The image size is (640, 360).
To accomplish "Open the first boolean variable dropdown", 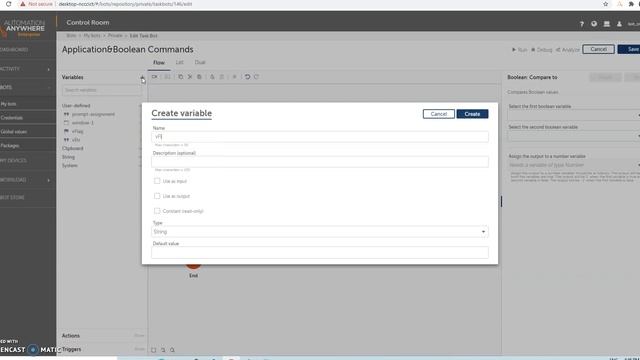I will tap(573, 116).
